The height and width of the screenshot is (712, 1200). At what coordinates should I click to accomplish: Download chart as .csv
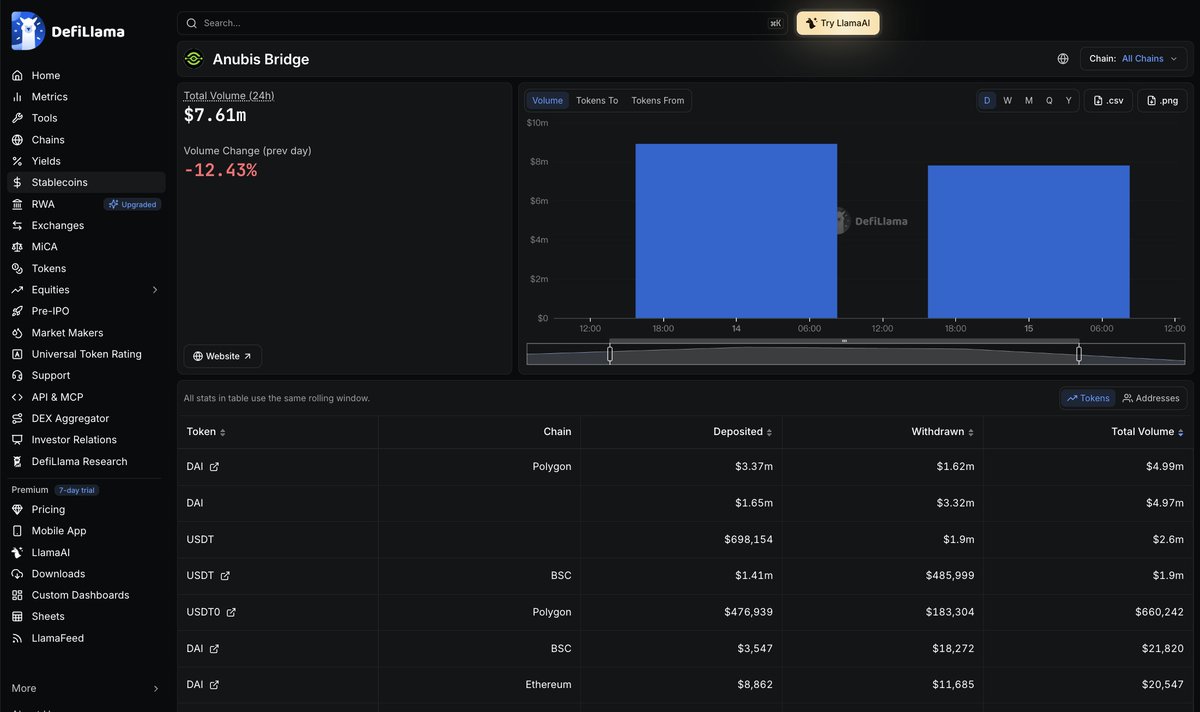tap(1108, 100)
